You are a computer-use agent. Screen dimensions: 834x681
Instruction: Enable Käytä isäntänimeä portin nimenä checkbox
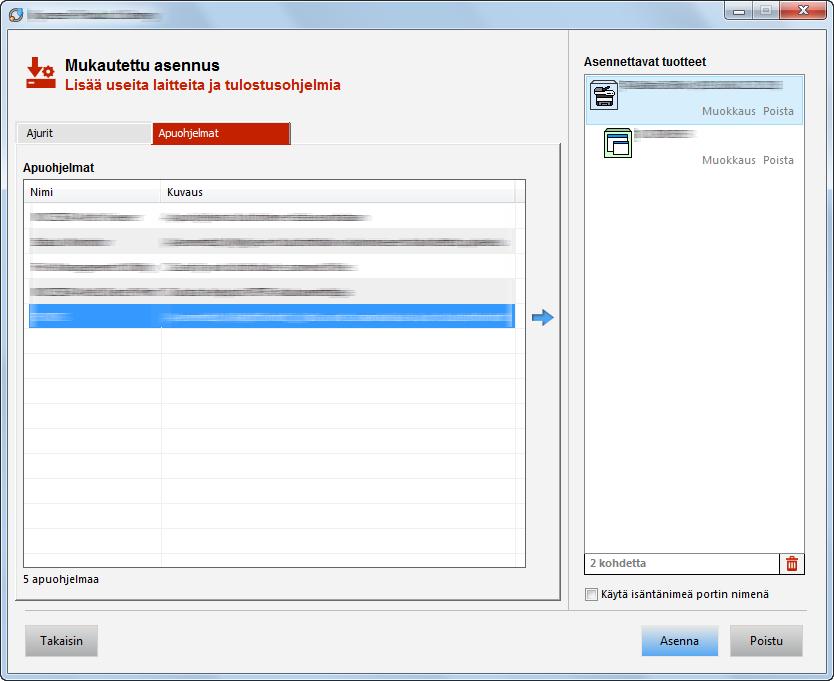click(591, 594)
